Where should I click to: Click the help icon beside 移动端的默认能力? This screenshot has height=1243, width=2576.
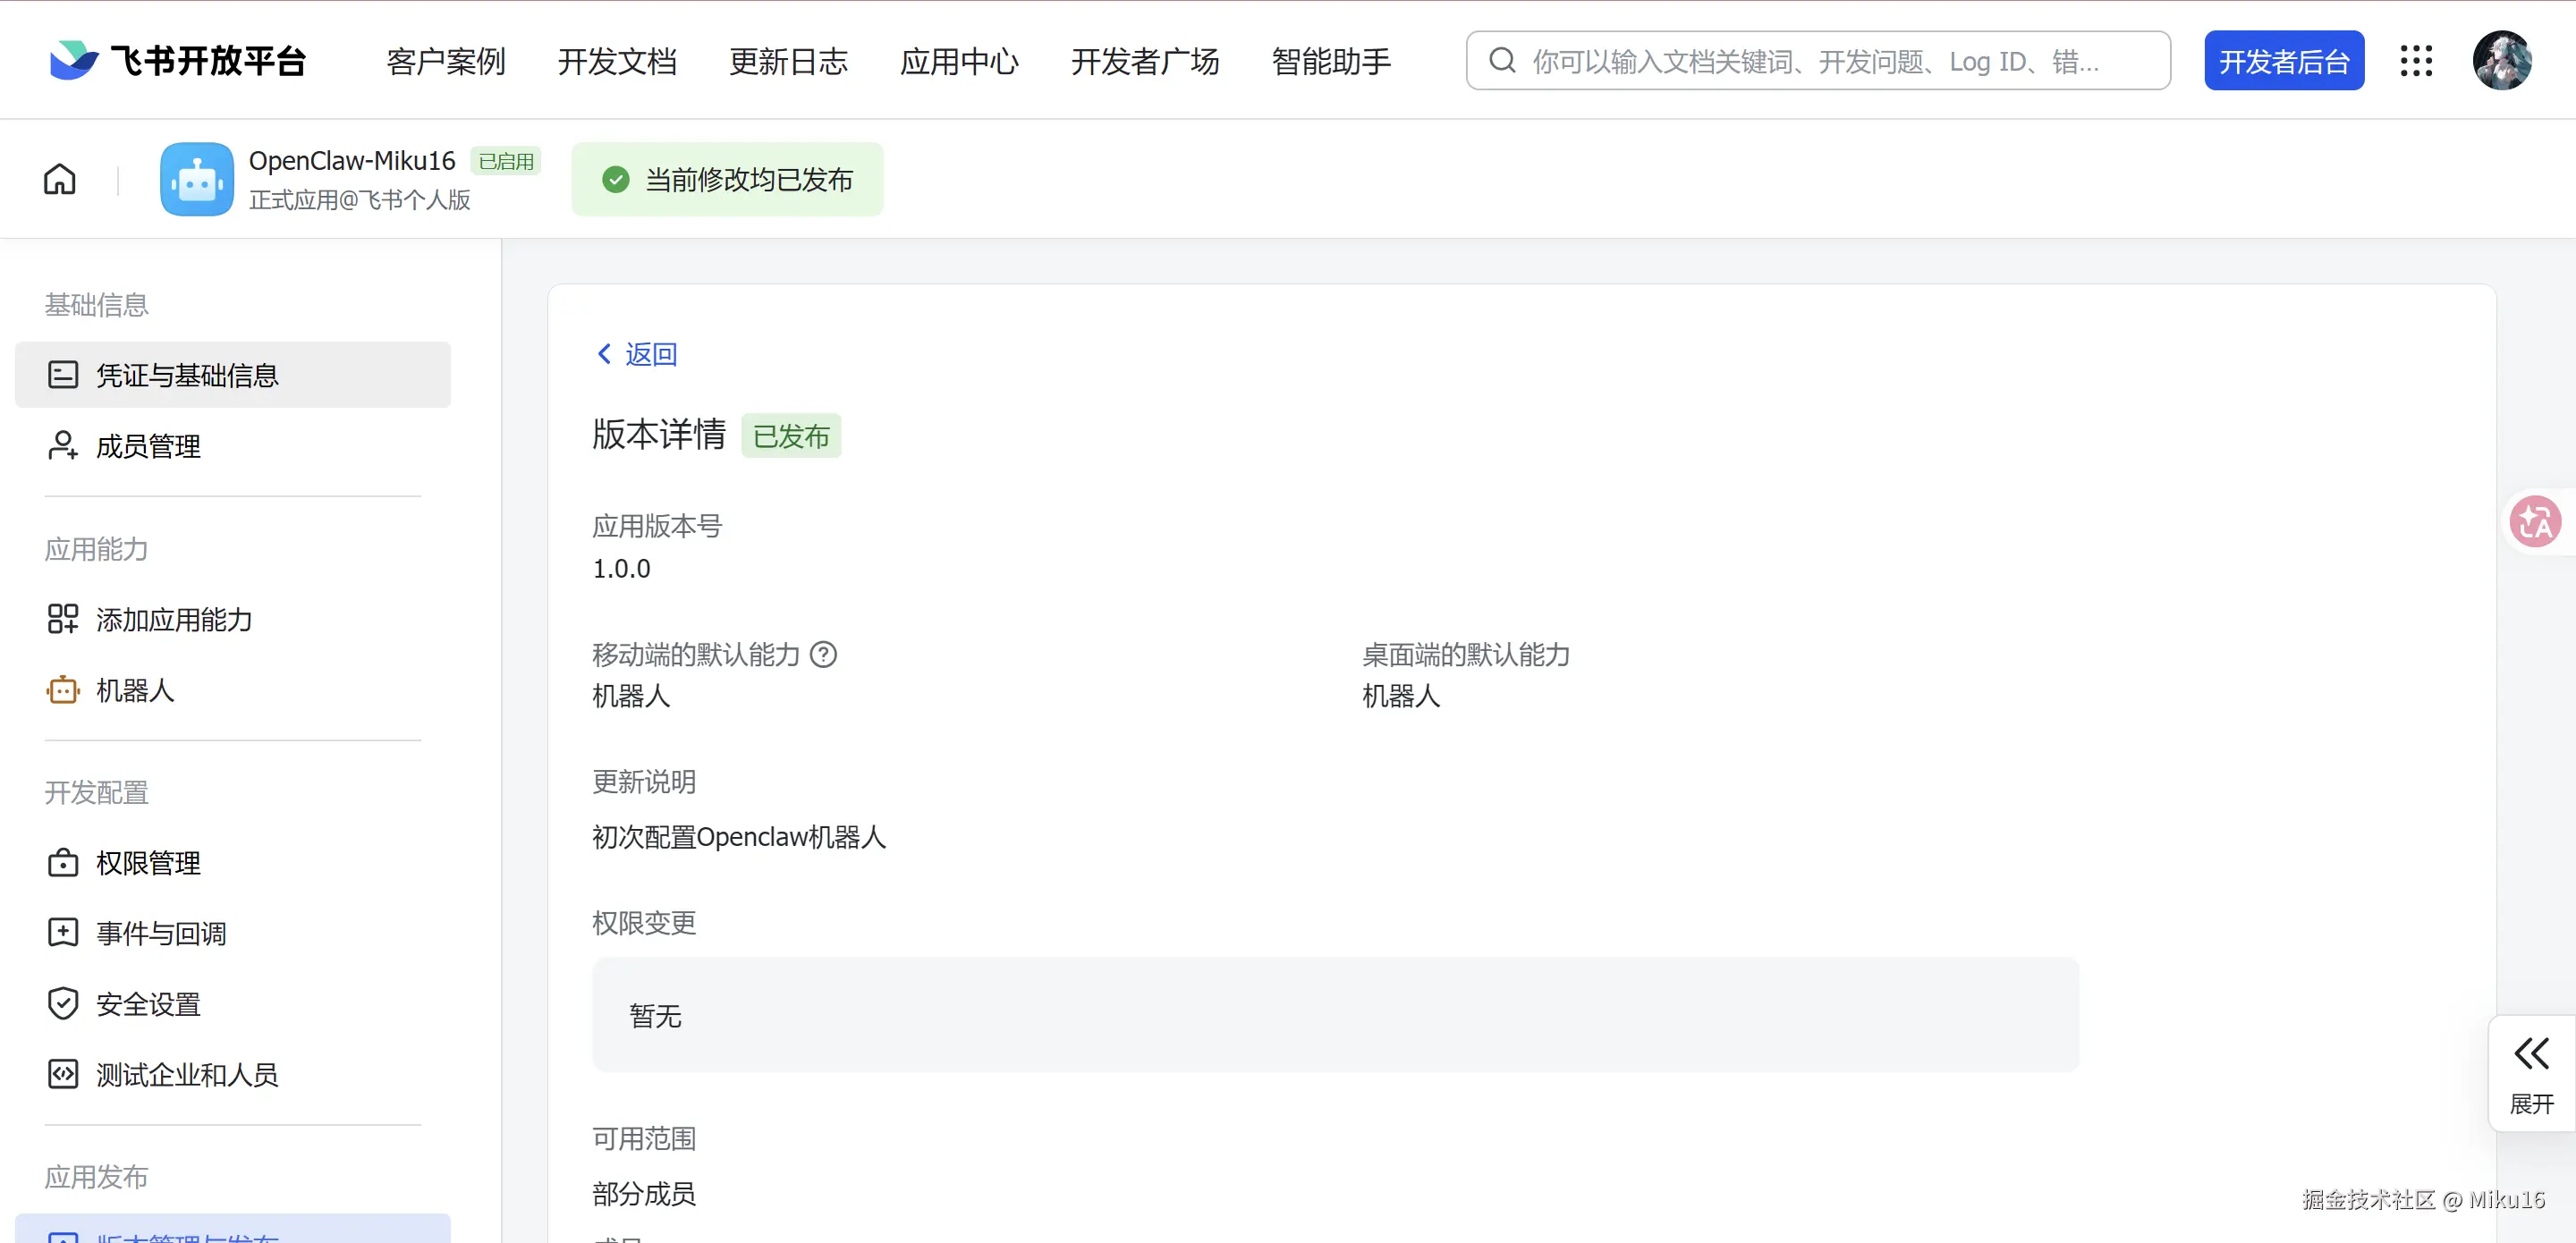(823, 655)
